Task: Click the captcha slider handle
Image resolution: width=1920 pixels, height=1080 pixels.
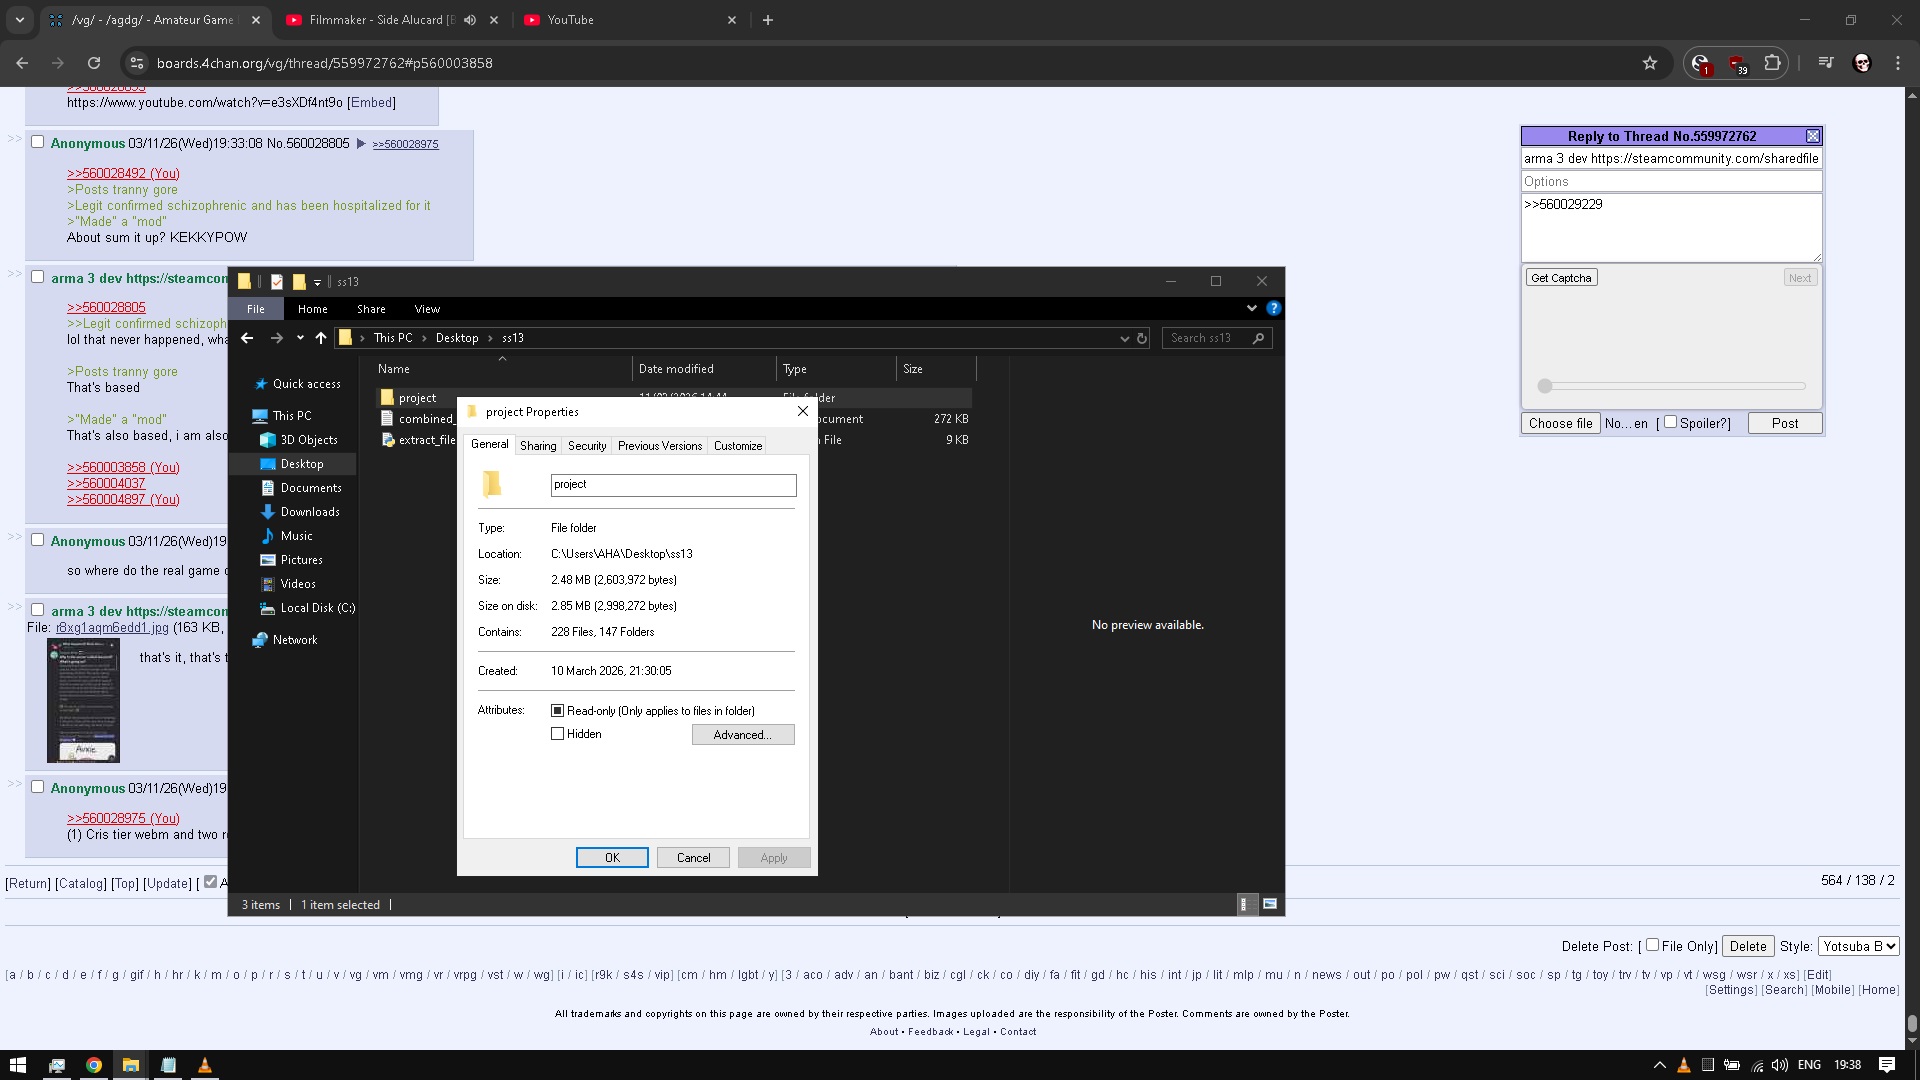Action: coord(1545,386)
